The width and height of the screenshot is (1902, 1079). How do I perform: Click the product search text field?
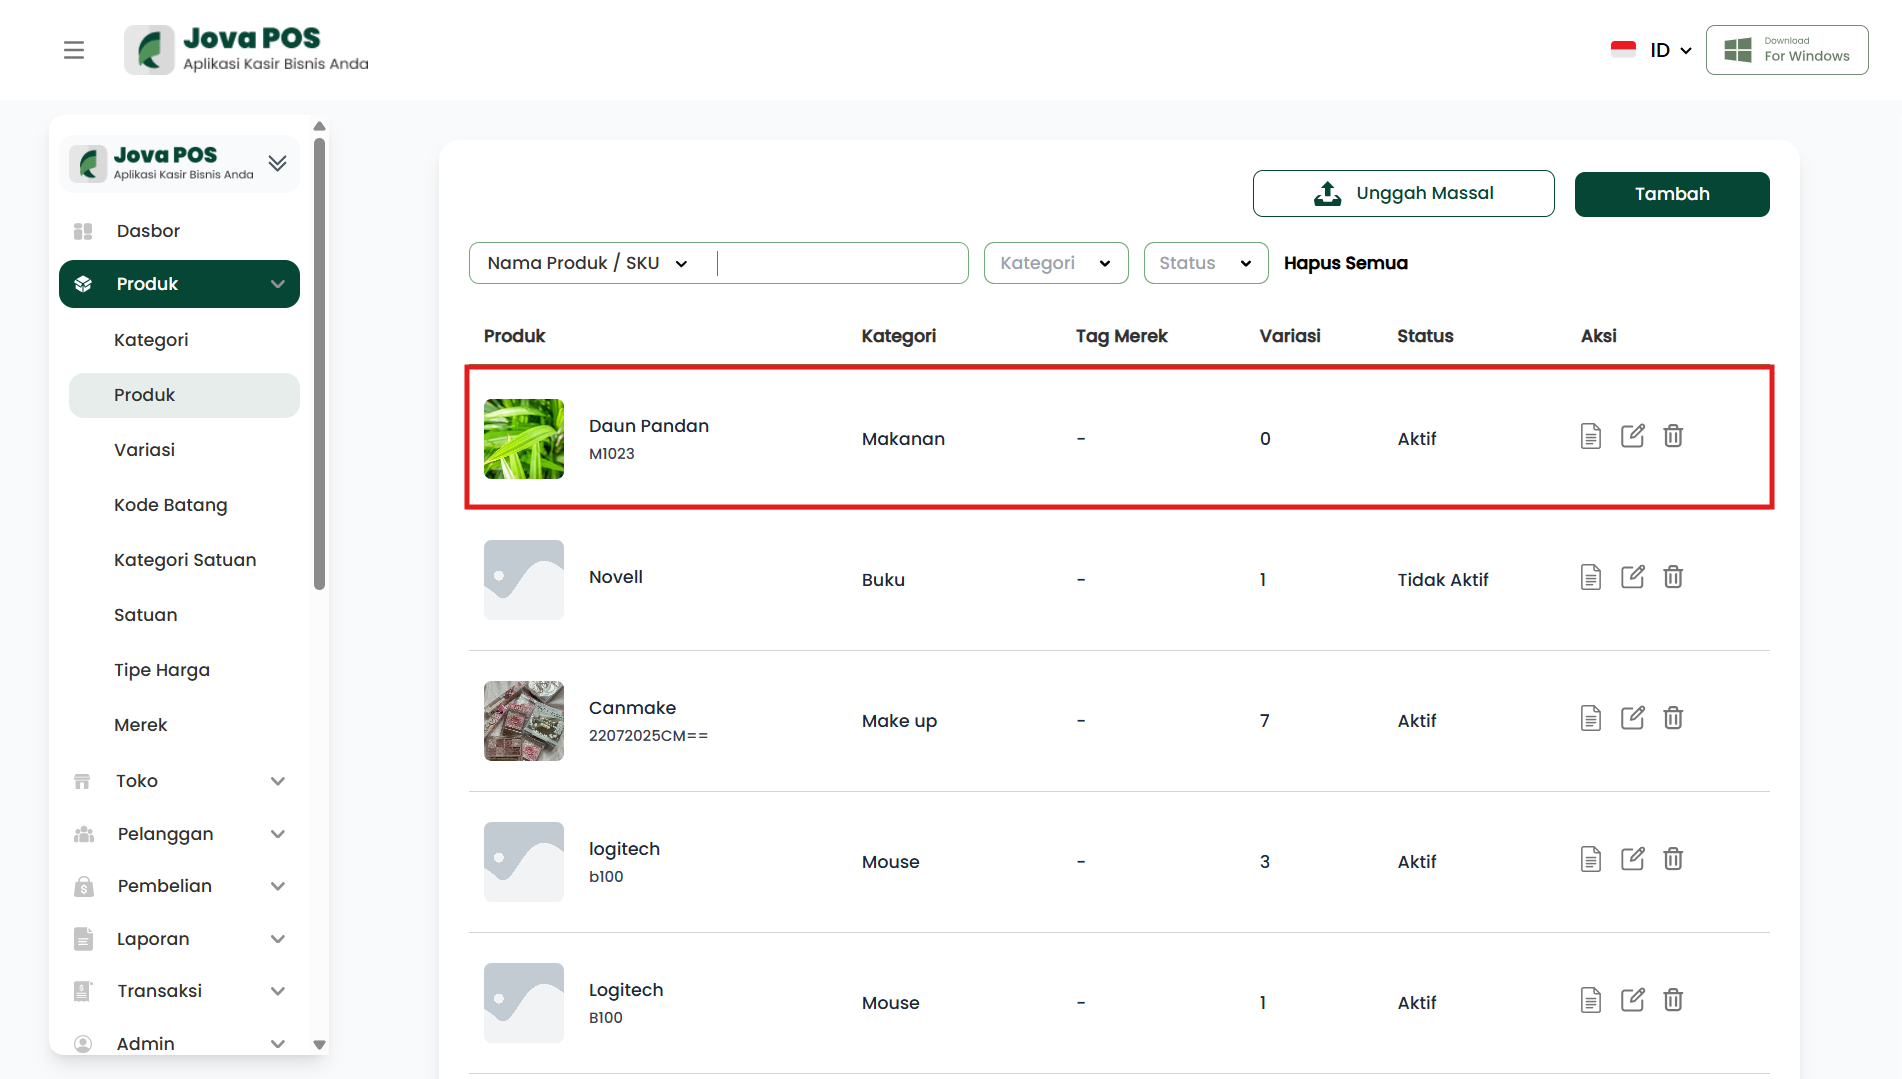coord(840,263)
